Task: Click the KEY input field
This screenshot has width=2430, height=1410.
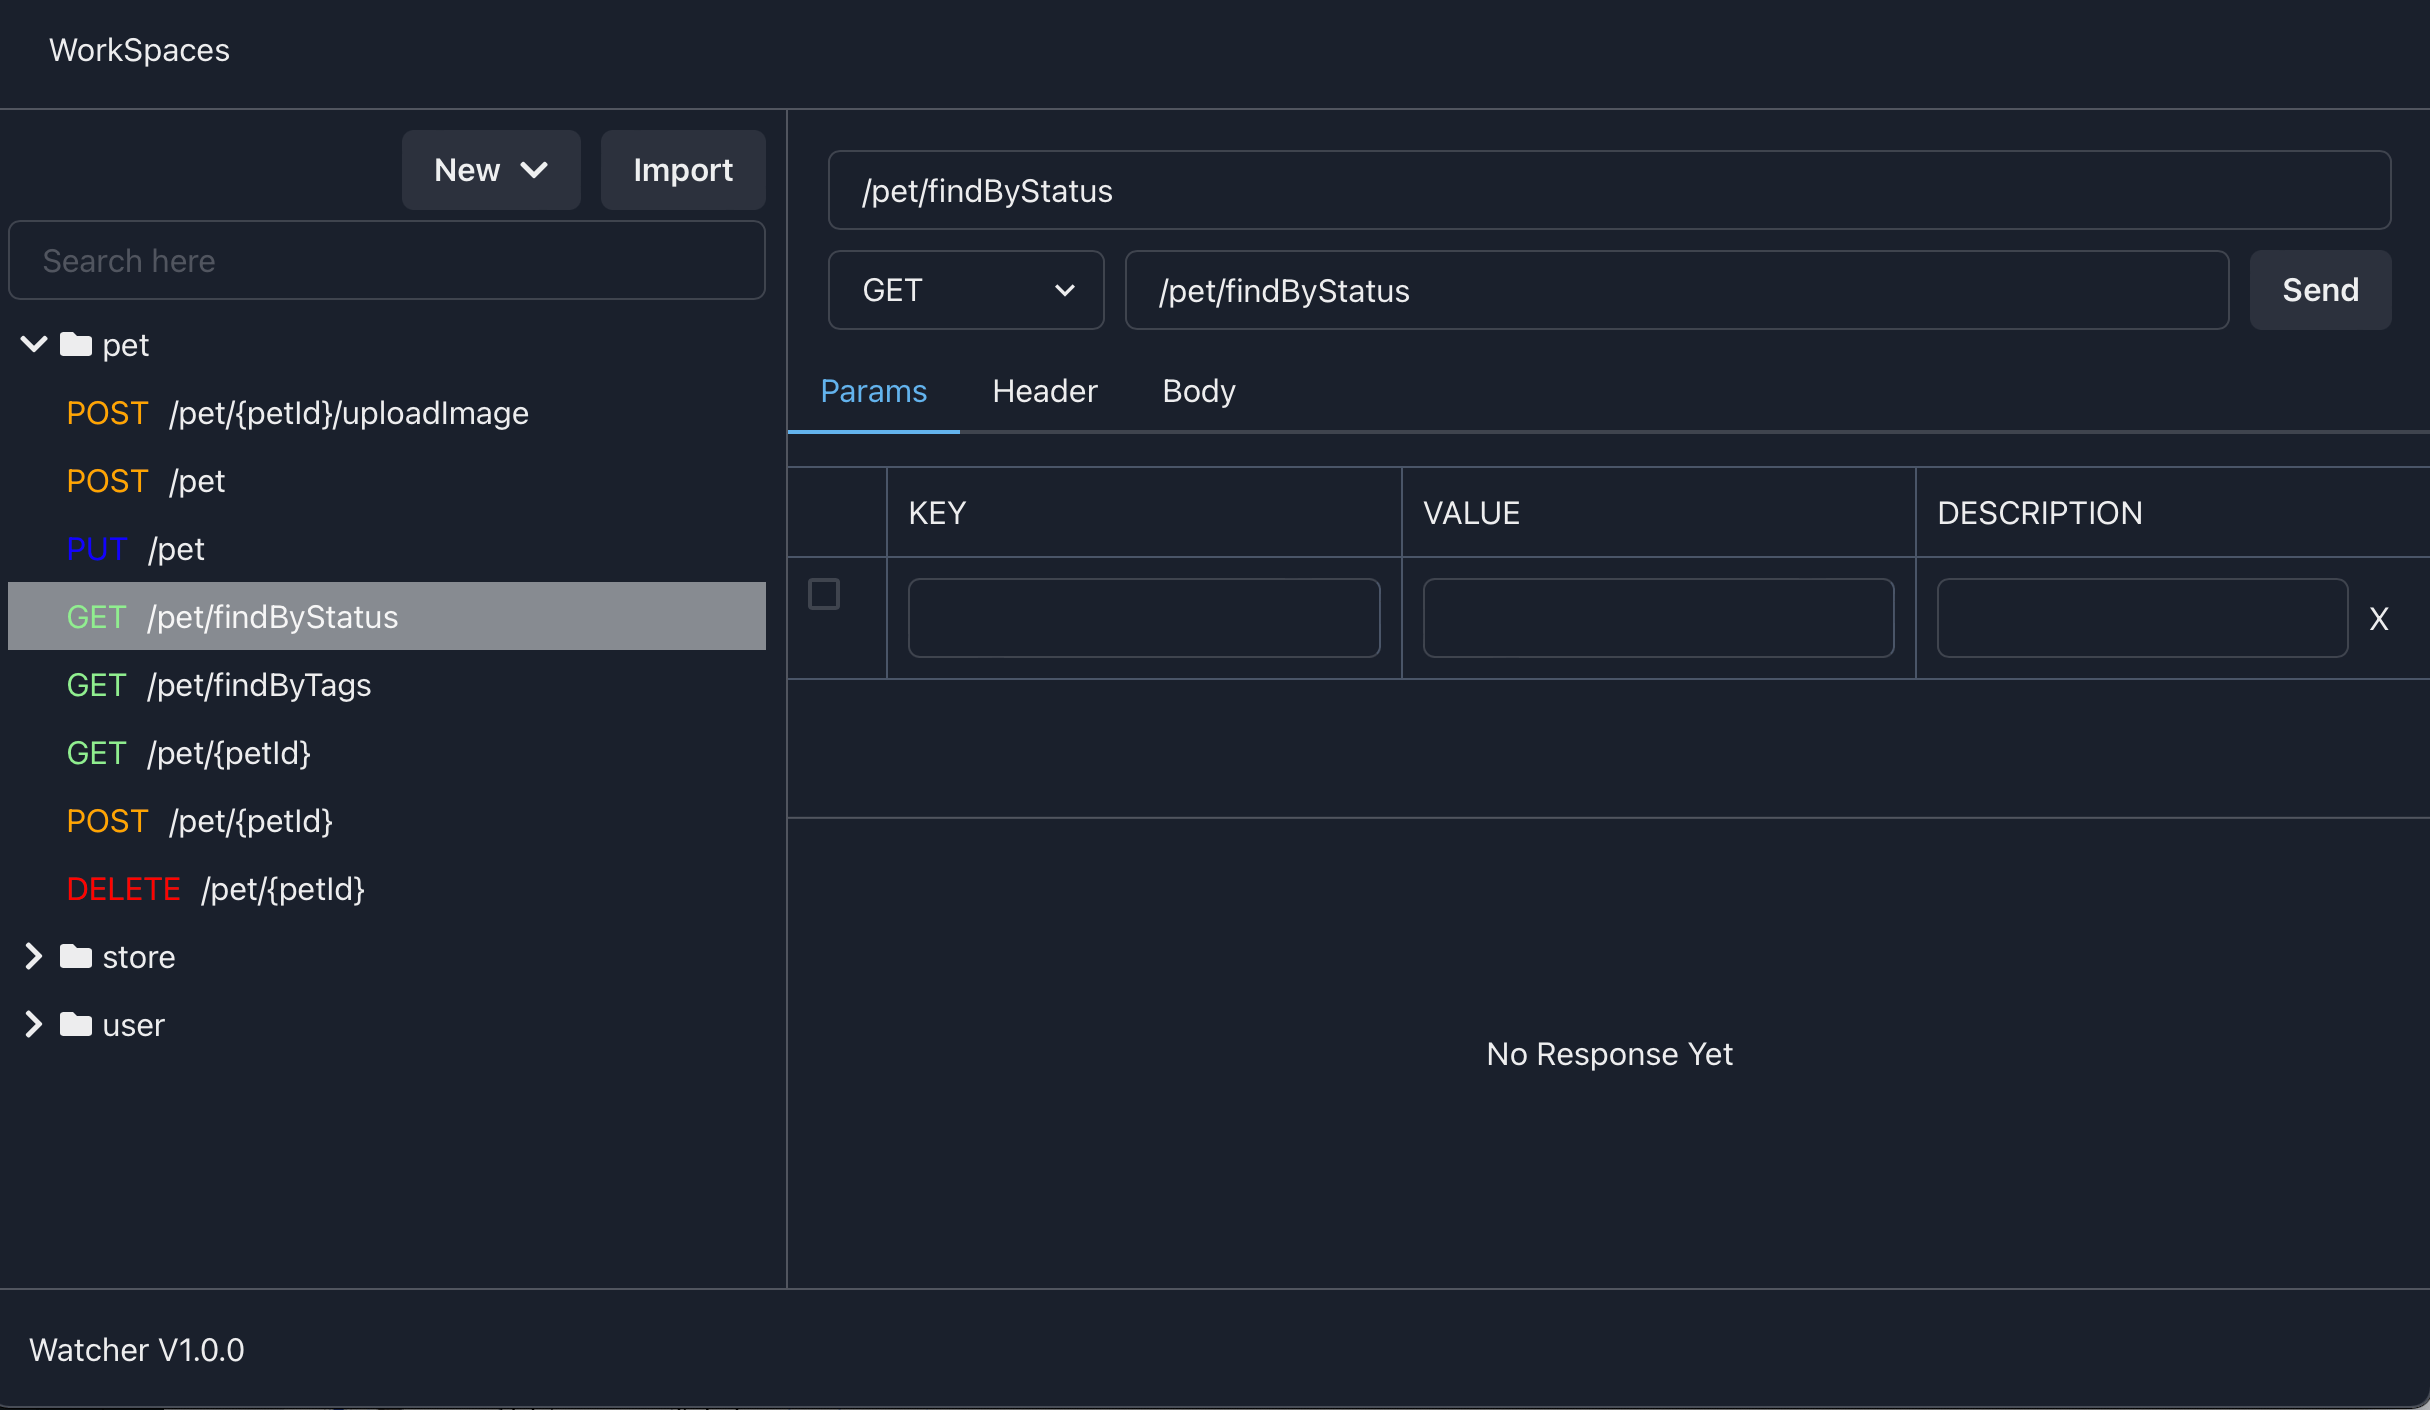Action: pyautogui.click(x=1143, y=618)
